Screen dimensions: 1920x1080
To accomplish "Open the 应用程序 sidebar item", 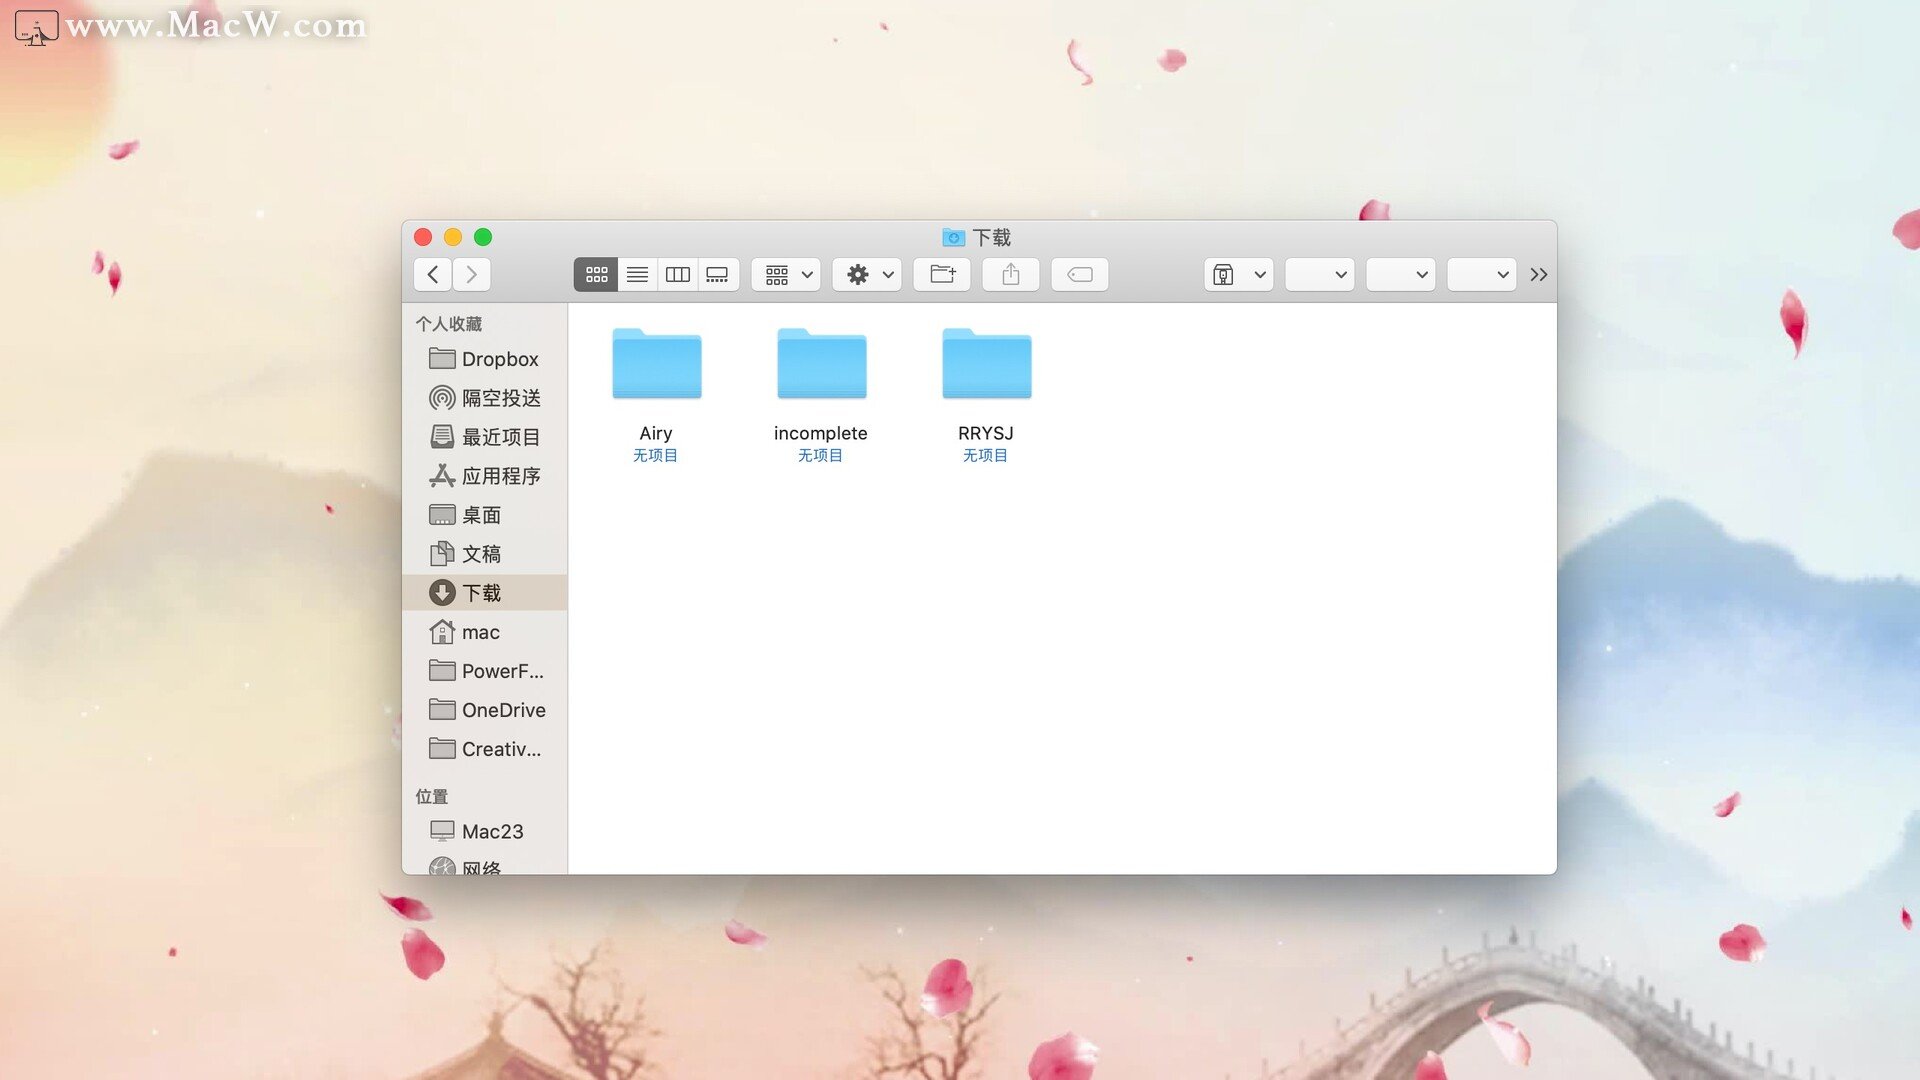I will pos(500,475).
